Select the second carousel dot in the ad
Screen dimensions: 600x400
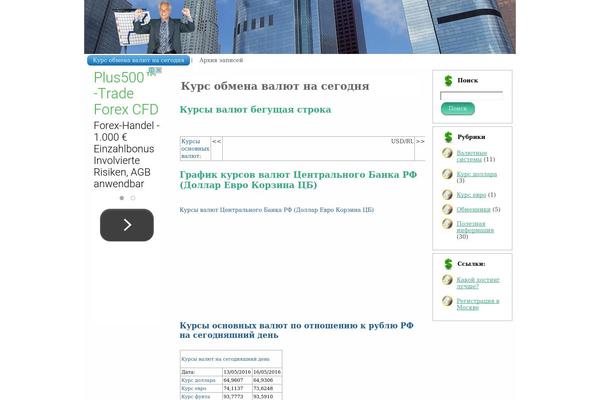pyautogui.click(x=133, y=198)
